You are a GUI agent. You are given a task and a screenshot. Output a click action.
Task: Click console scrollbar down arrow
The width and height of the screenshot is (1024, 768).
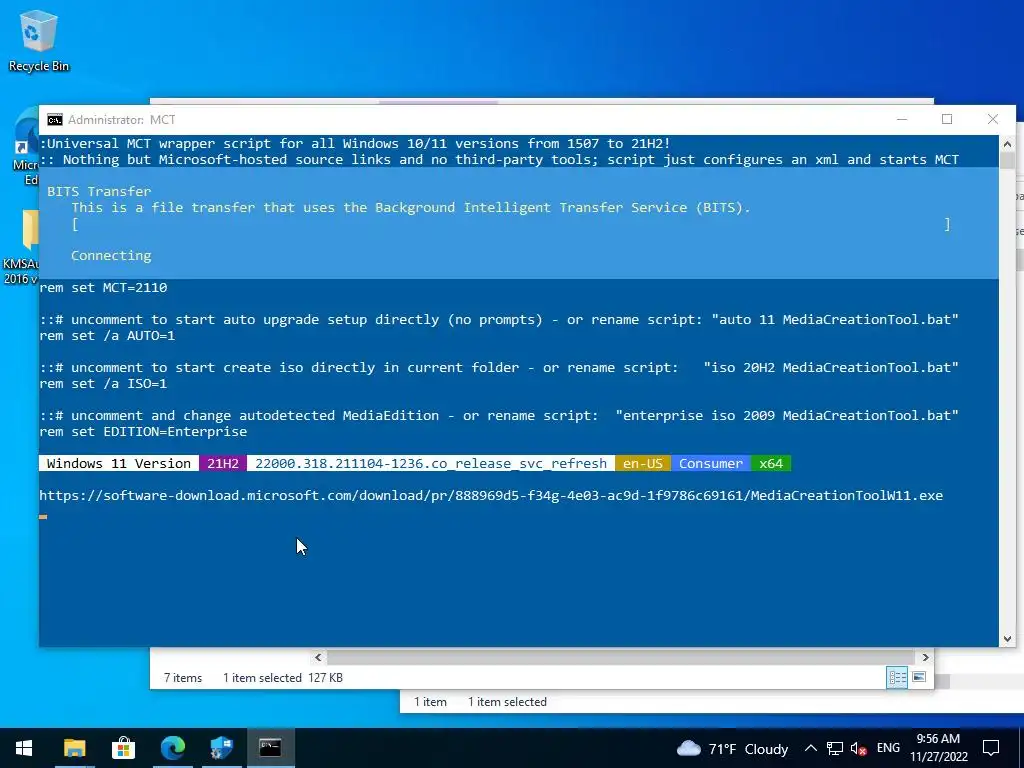(1007, 639)
